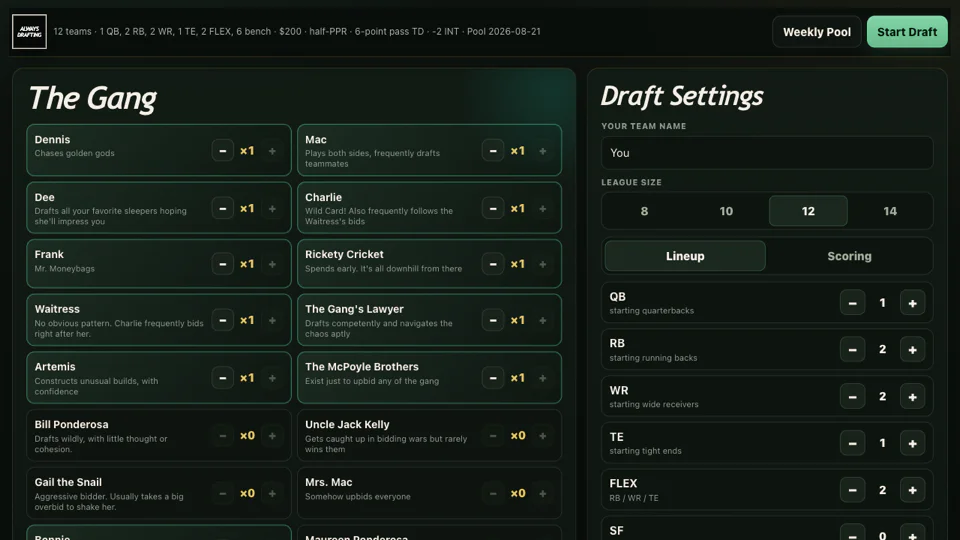Viewport: 960px width, 540px height.
Task: Increase Rickety Cricket count
Action: [542, 264]
